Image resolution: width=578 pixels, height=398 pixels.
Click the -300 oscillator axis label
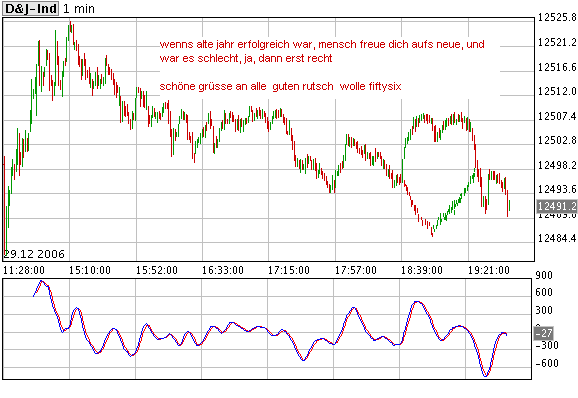[x=547, y=345]
